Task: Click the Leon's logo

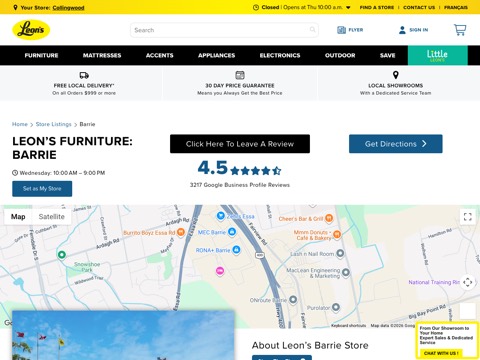Action: point(31,30)
